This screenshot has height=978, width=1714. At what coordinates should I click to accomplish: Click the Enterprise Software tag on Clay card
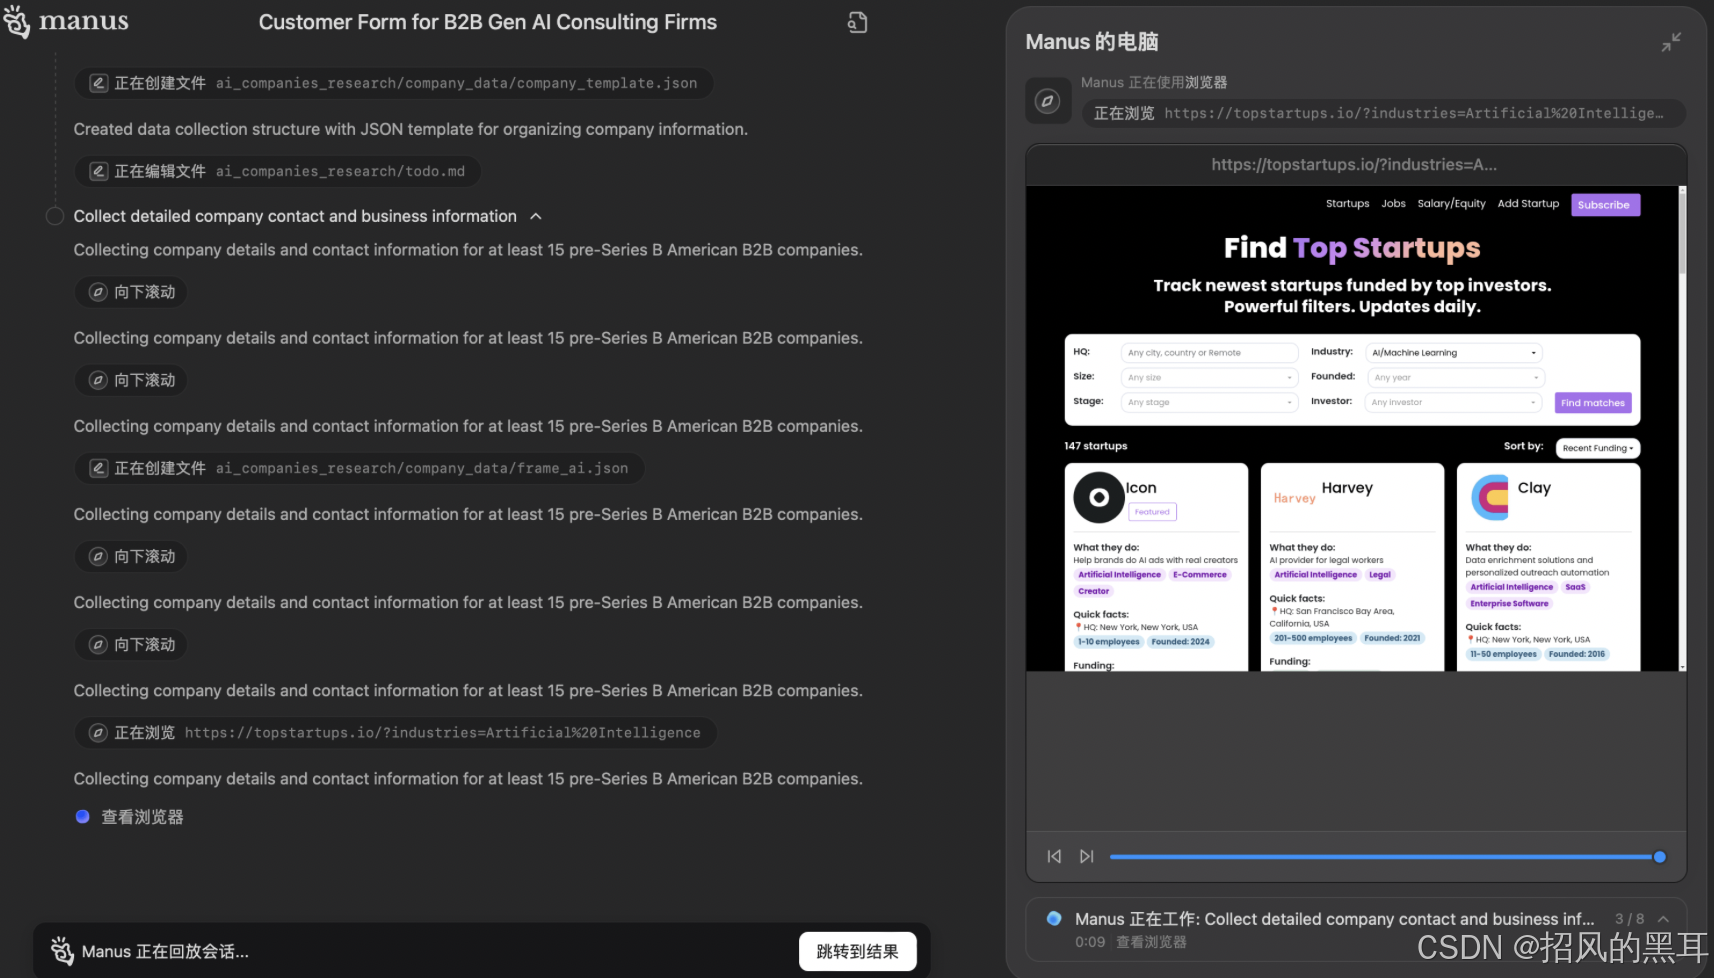pyautogui.click(x=1509, y=604)
